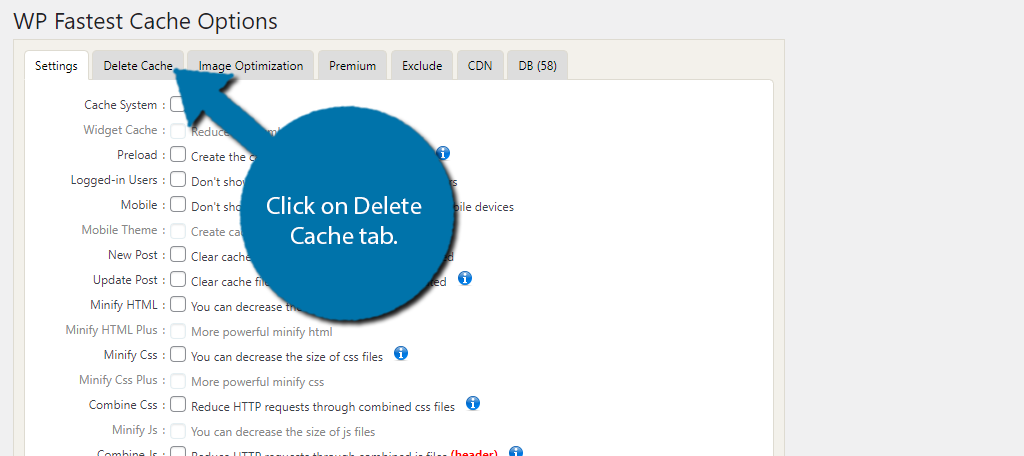This screenshot has height=456, width=1024.
Task: Click the Minify Css Plus checkbox
Action: 178,380
